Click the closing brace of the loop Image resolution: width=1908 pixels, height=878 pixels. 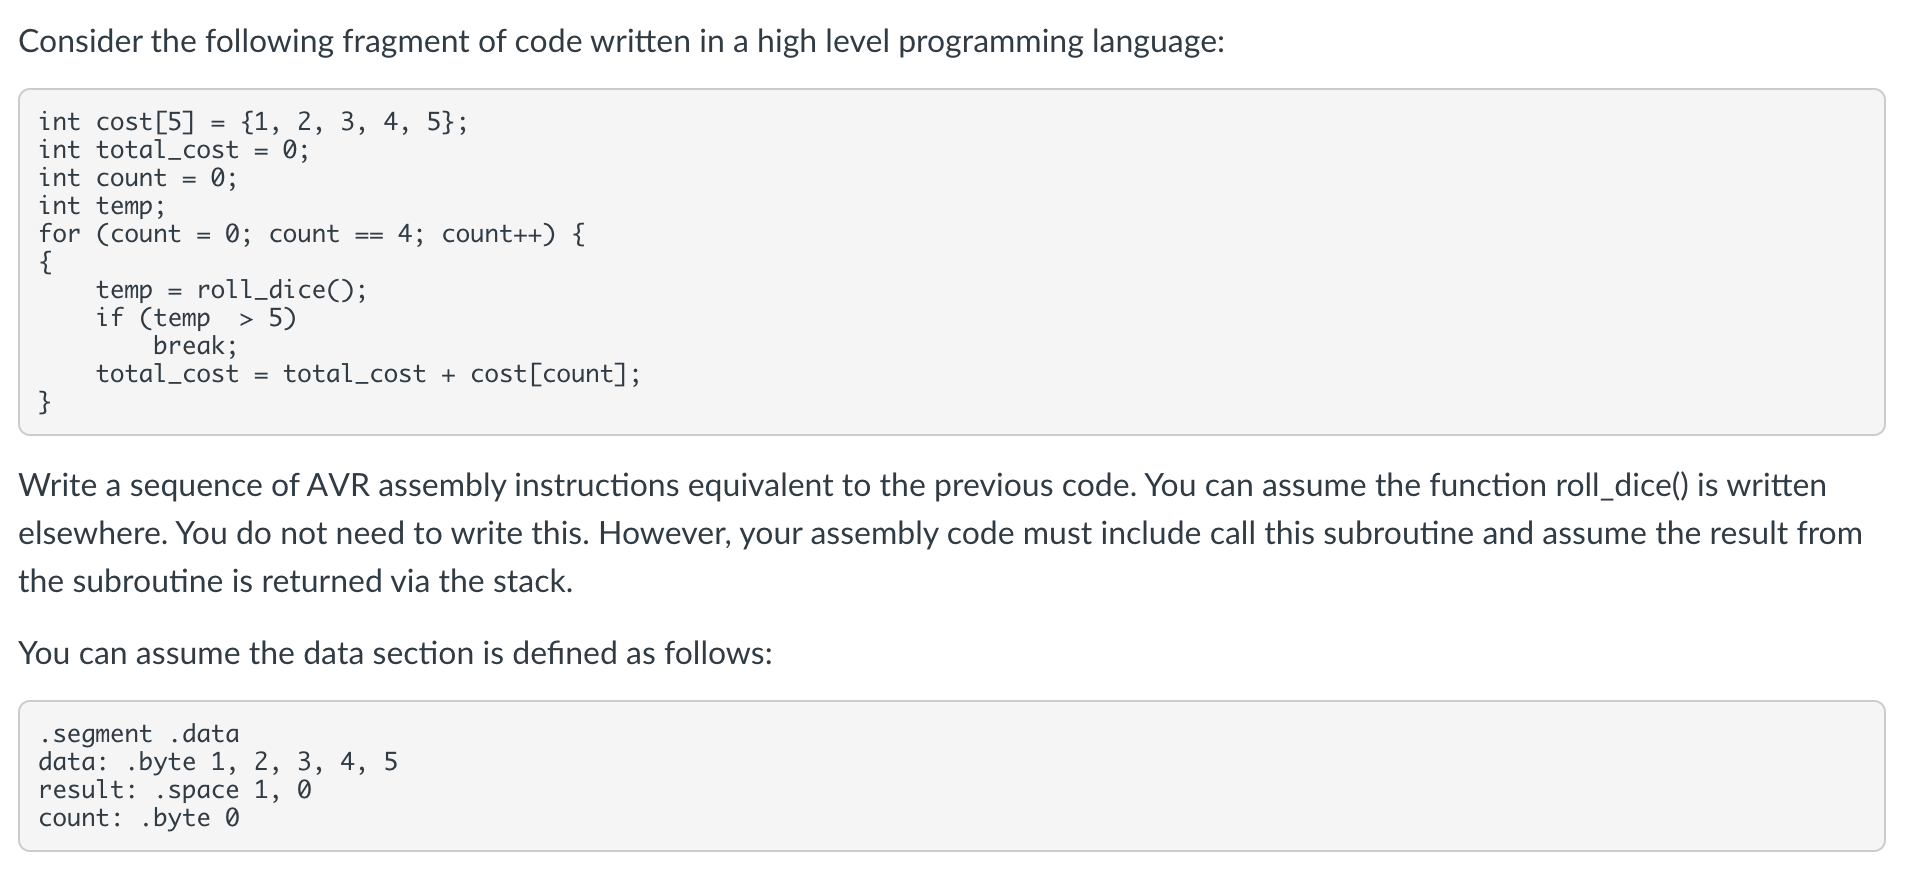coord(45,402)
